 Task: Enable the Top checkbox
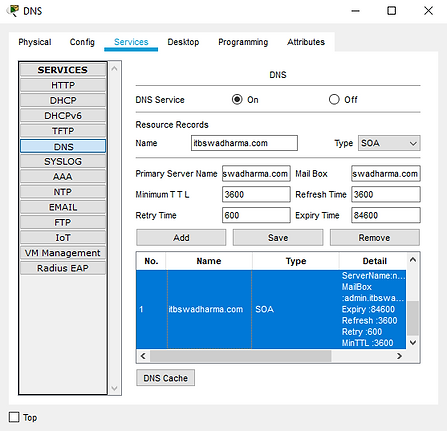[14, 417]
